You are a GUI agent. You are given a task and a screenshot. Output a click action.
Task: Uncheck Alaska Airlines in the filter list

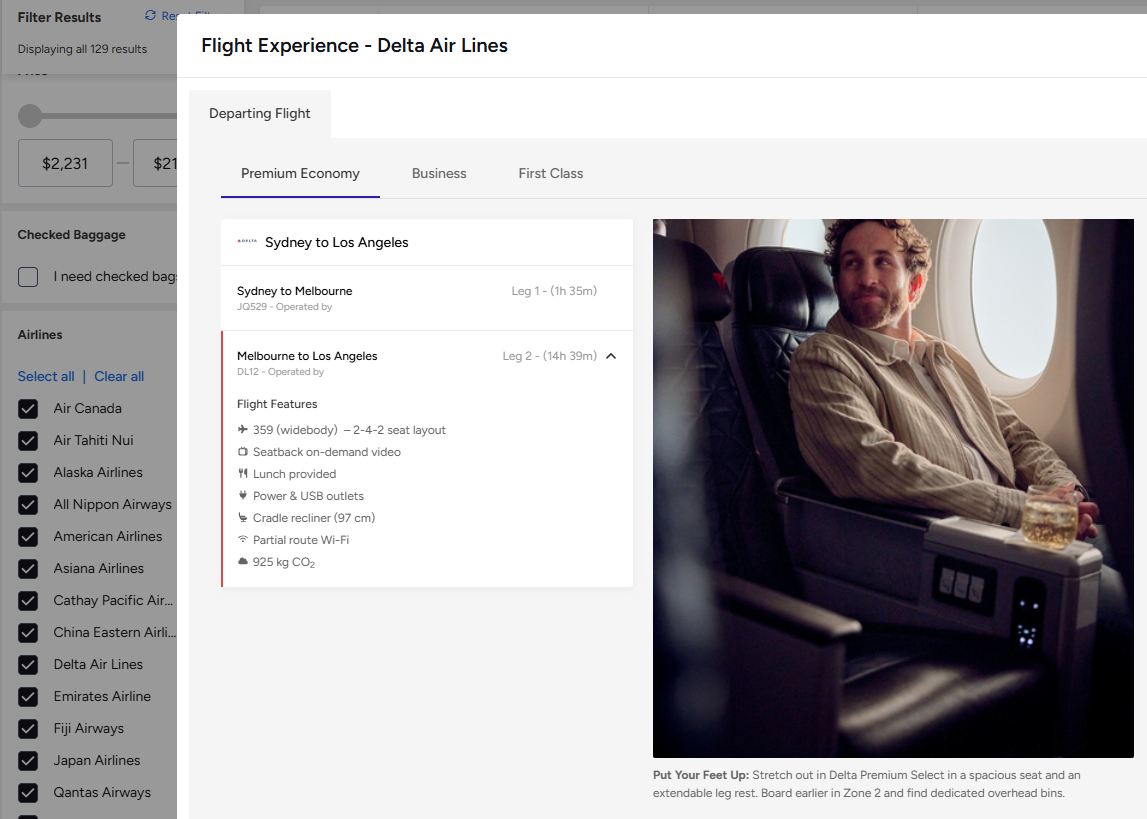pyautogui.click(x=28, y=473)
